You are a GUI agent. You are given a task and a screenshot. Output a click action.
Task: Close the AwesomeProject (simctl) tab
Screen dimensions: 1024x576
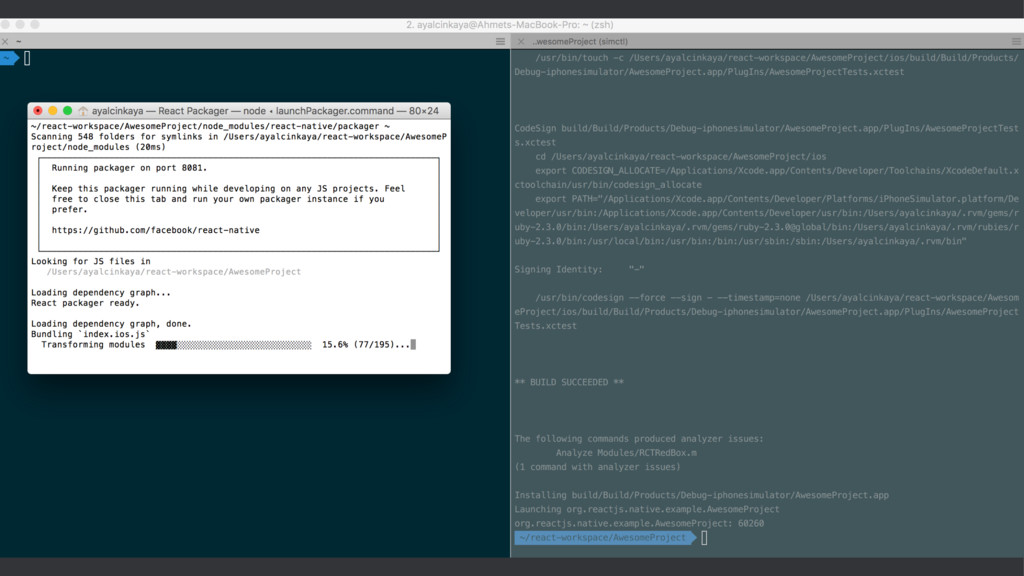click(x=520, y=41)
